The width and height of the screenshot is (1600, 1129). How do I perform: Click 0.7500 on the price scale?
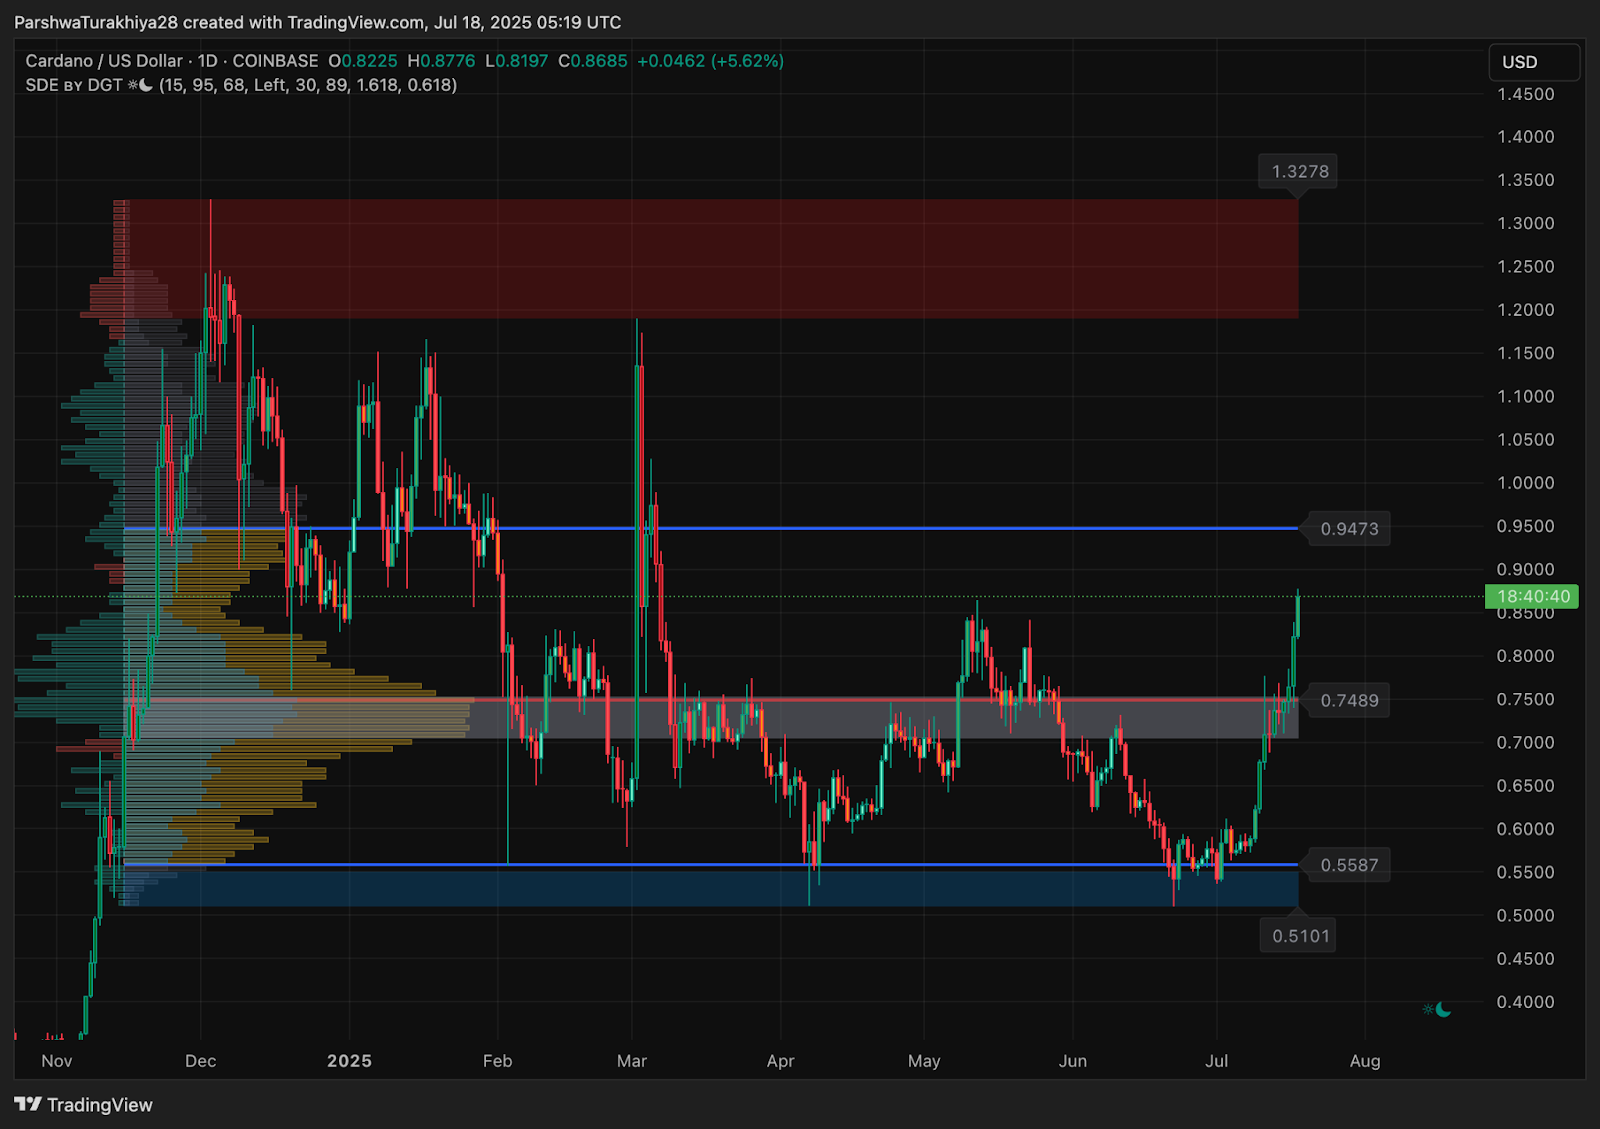1525,700
